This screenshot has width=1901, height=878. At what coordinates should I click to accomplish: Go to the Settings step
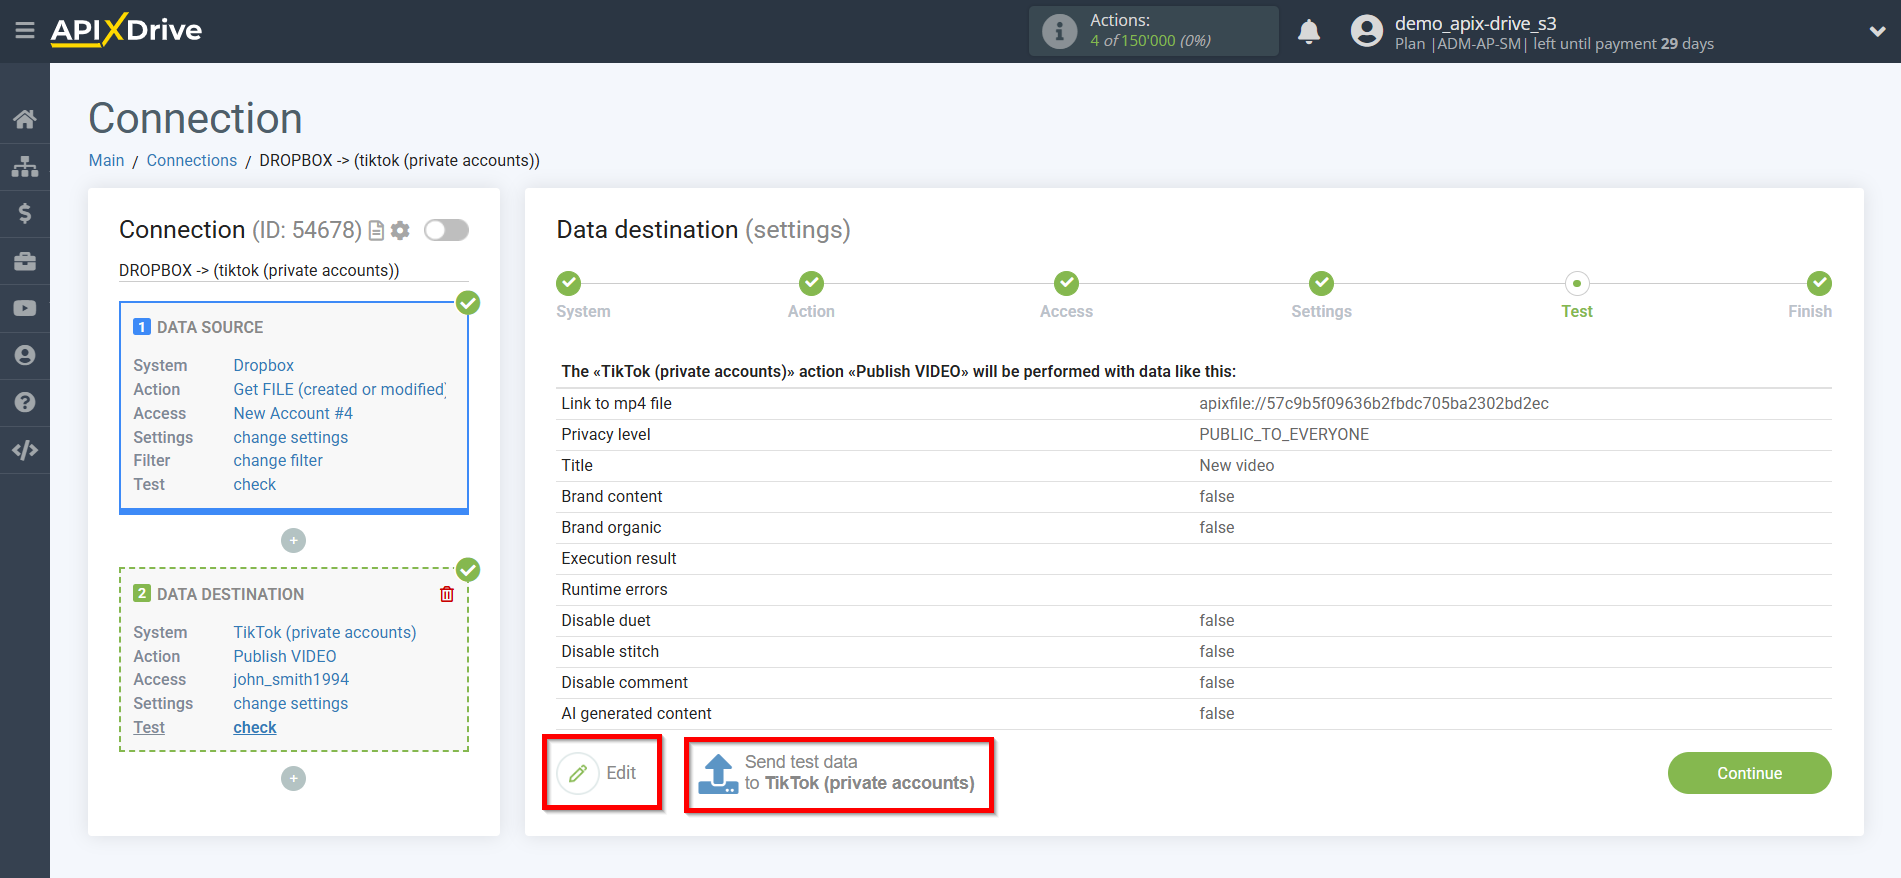point(1321,295)
